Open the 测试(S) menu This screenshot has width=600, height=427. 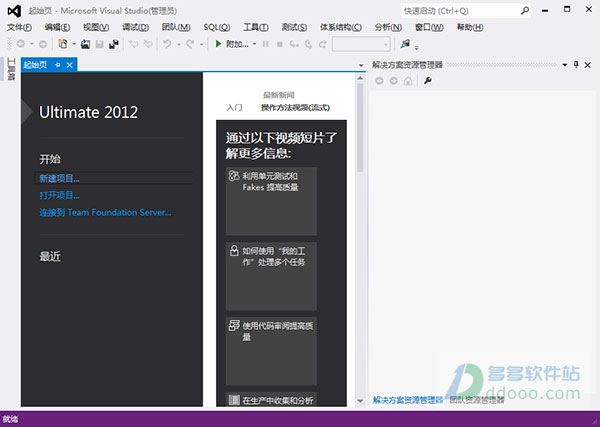click(294, 28)
